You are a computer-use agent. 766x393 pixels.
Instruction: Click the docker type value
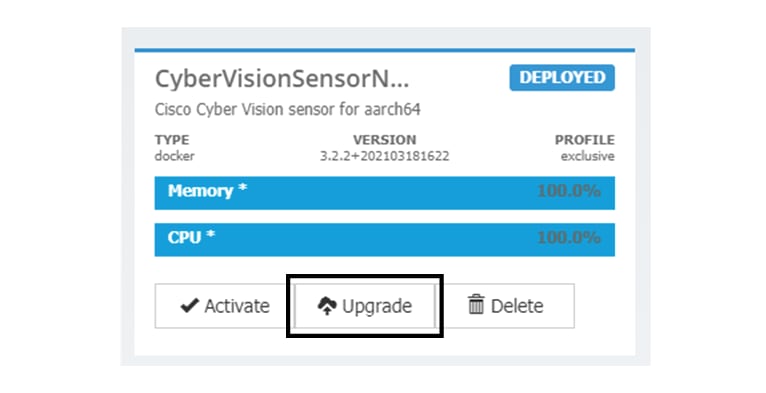[x=174, y=156]
